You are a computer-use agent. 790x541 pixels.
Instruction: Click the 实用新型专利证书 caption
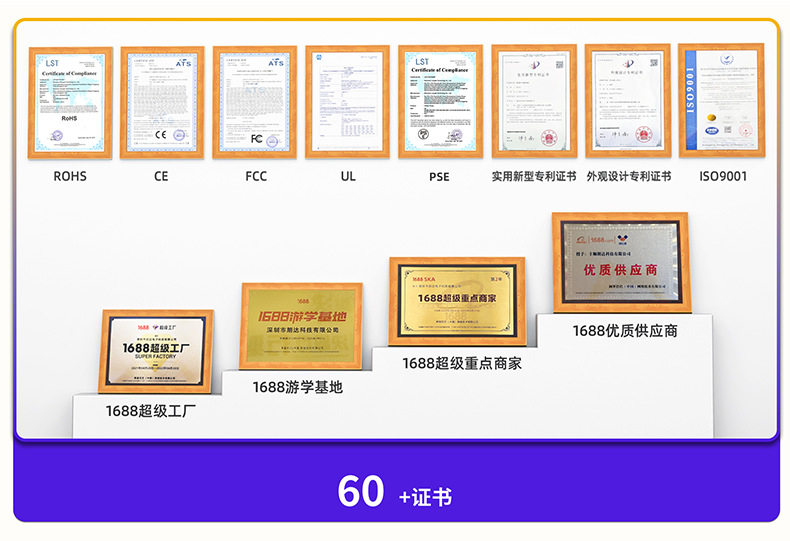(534, 176)
